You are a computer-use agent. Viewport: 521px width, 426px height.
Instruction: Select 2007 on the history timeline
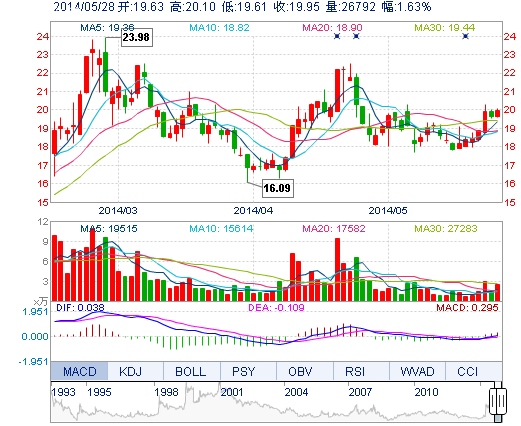tap(360, 392)
